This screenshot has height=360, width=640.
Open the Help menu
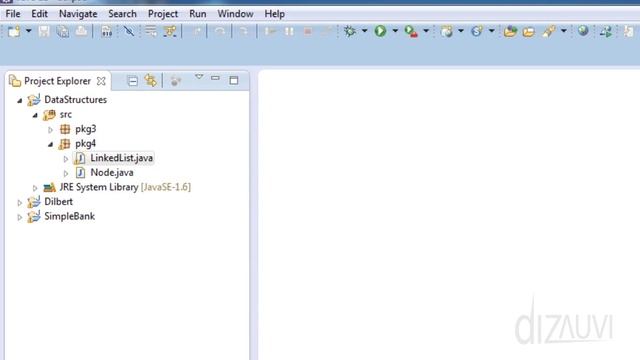[x=274, y=14]
